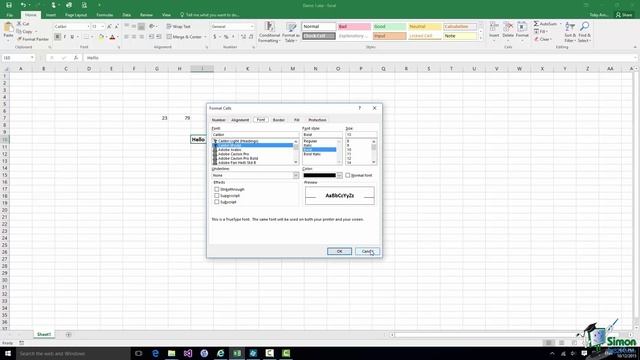Open the Borders dropdown arrow

click(91, 37)
